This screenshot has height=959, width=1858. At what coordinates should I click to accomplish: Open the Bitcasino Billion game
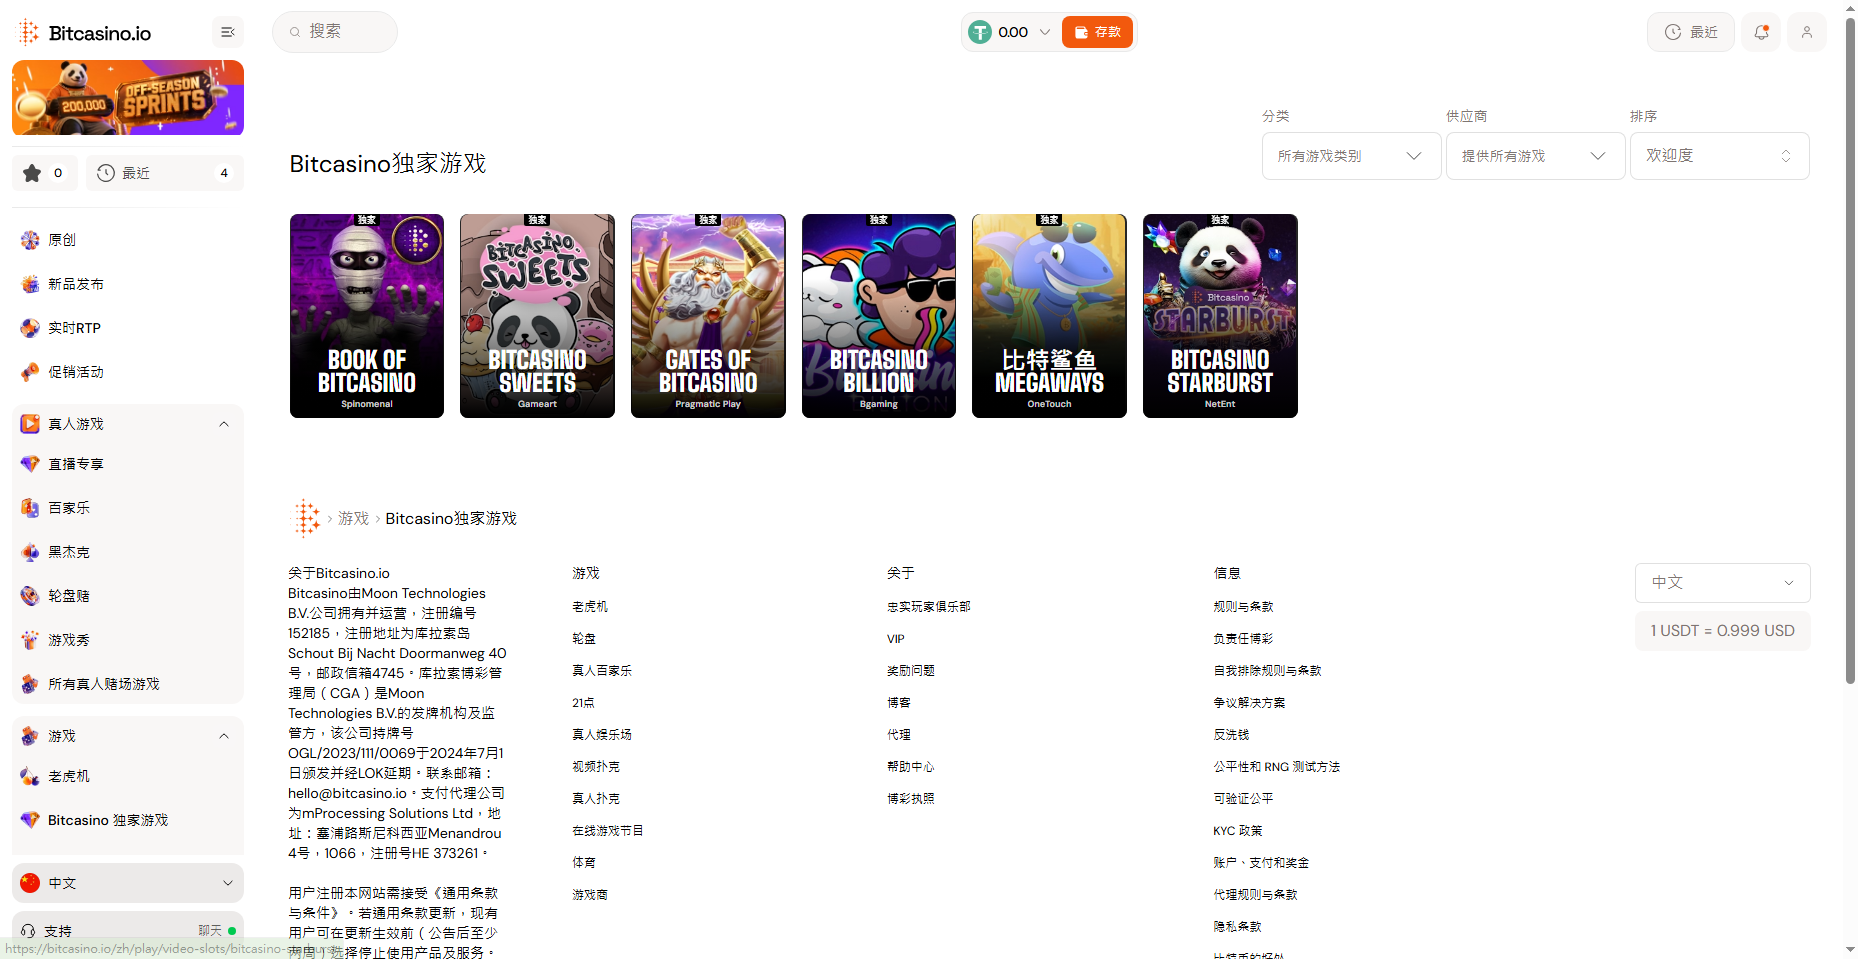(x=879, y=316)
